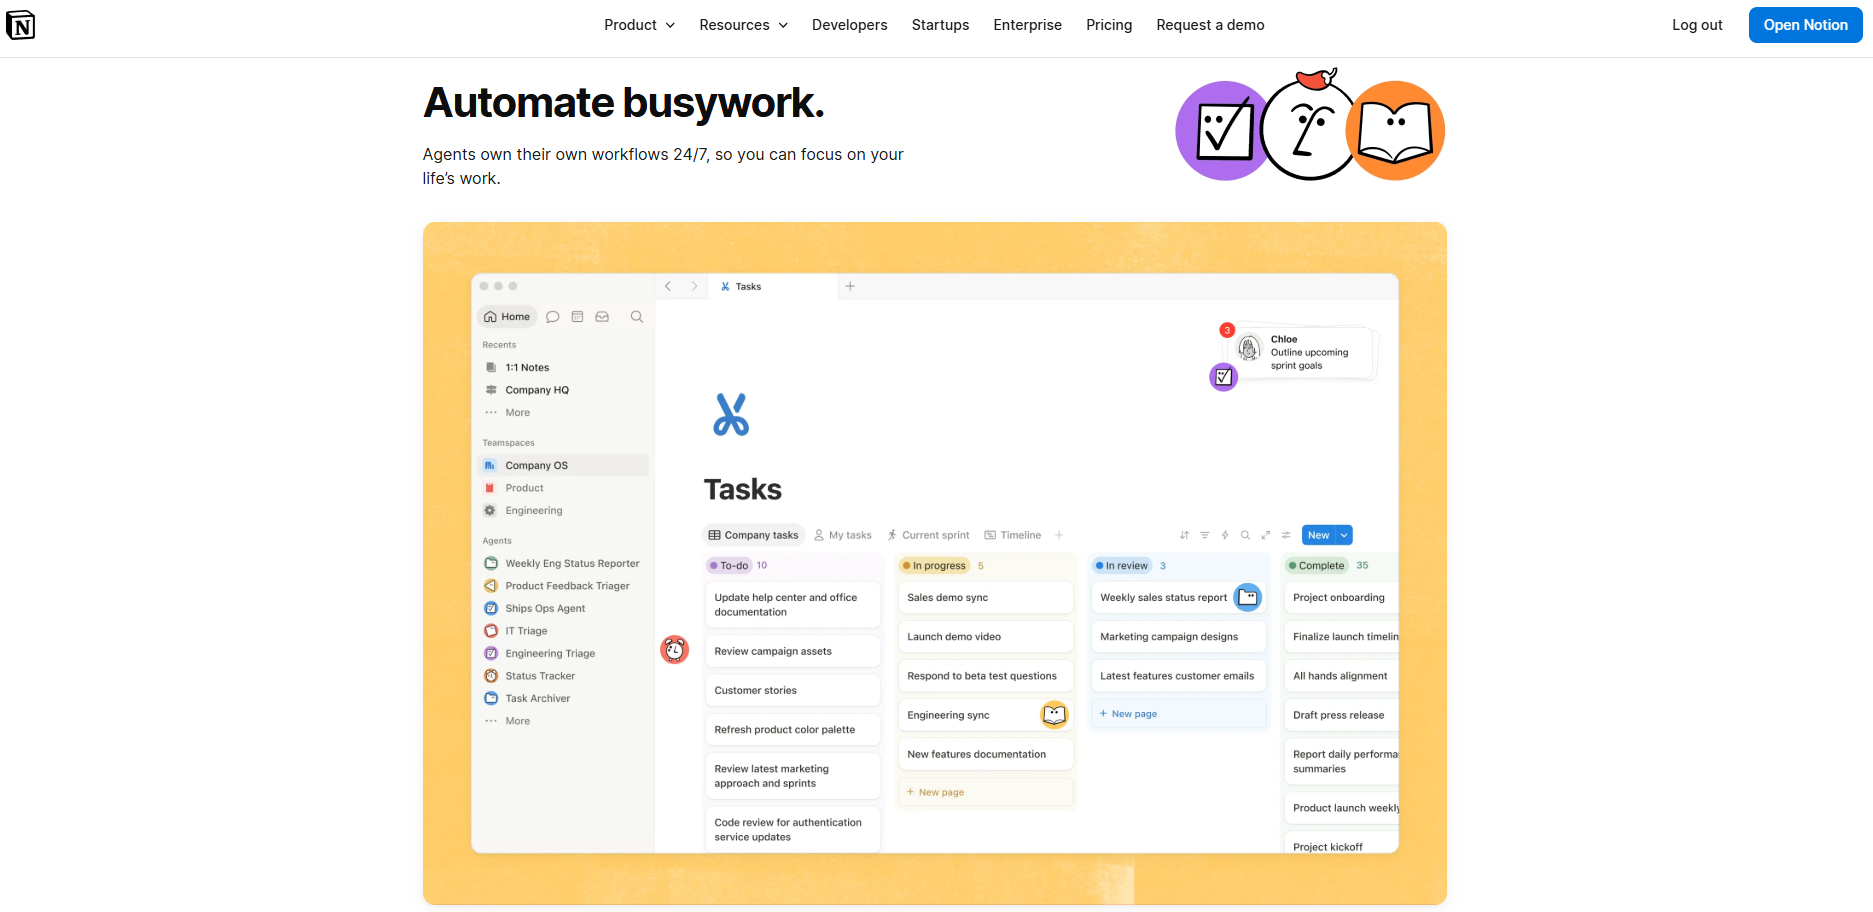Expand More under Recents

[x=517, y=413]
